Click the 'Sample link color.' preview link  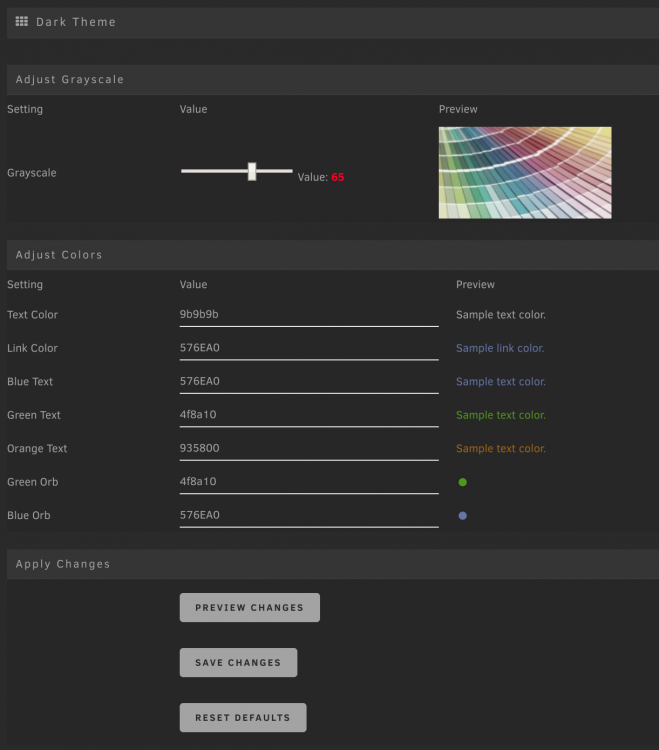pyautogui.click(x=500, y=348)
